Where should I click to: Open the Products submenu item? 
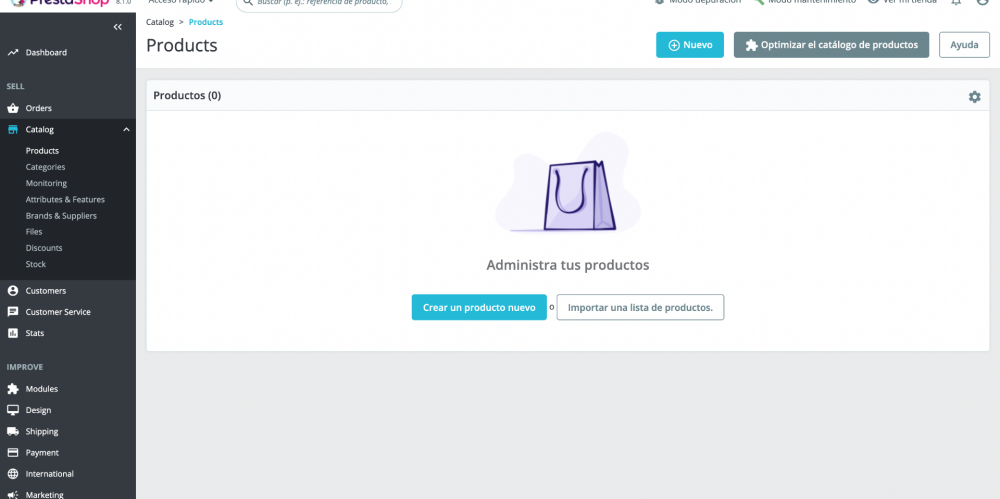(x=42, y=151)
